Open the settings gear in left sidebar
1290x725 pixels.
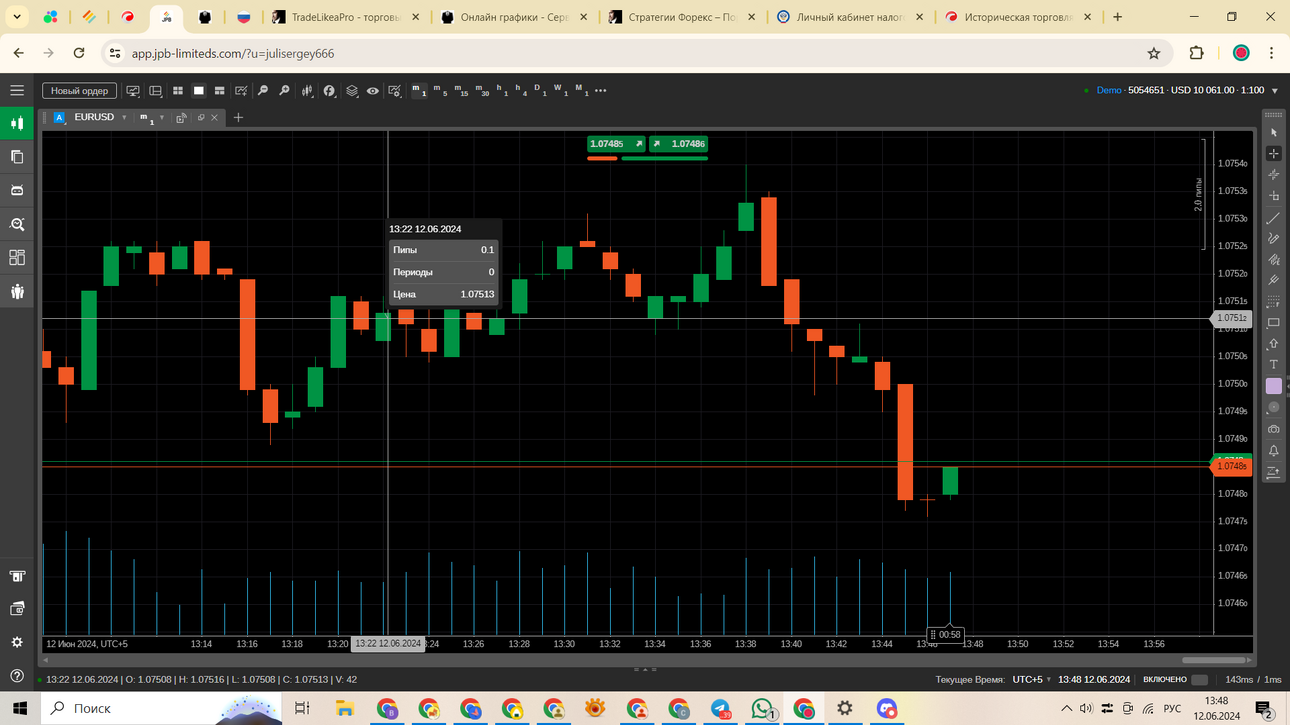[17, 642]
